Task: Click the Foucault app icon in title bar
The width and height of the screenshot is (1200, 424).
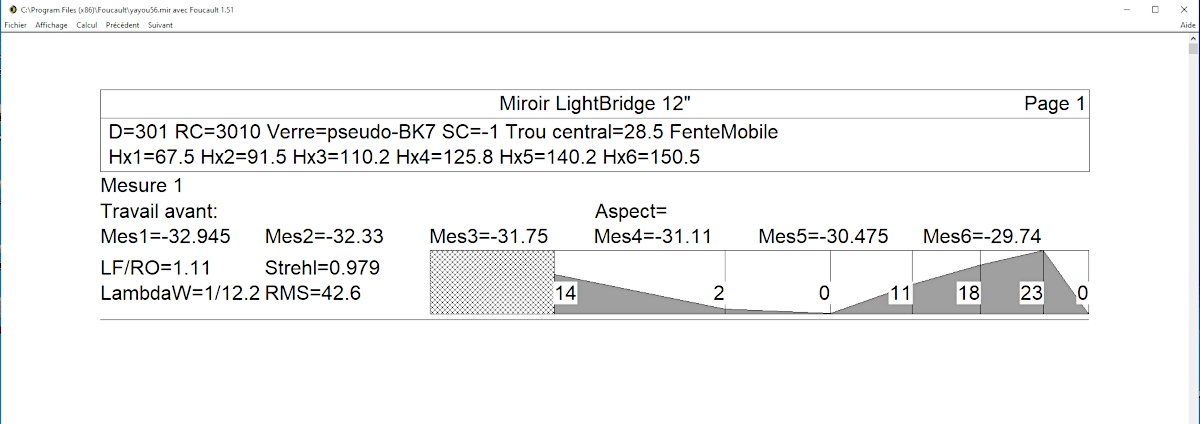Action: tap(10, 9)
